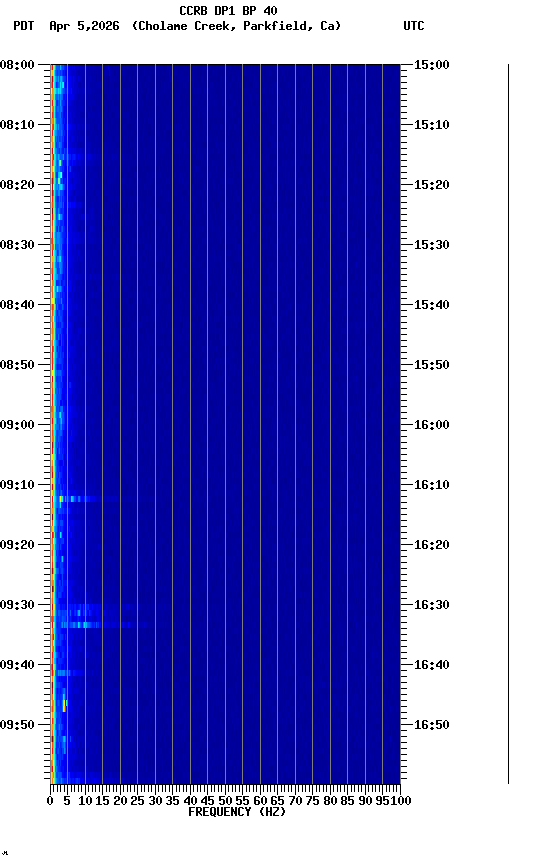Viewport: 552px width, 864px height.
Task: Click the 15:30 UTC time label
Action: 432,245
